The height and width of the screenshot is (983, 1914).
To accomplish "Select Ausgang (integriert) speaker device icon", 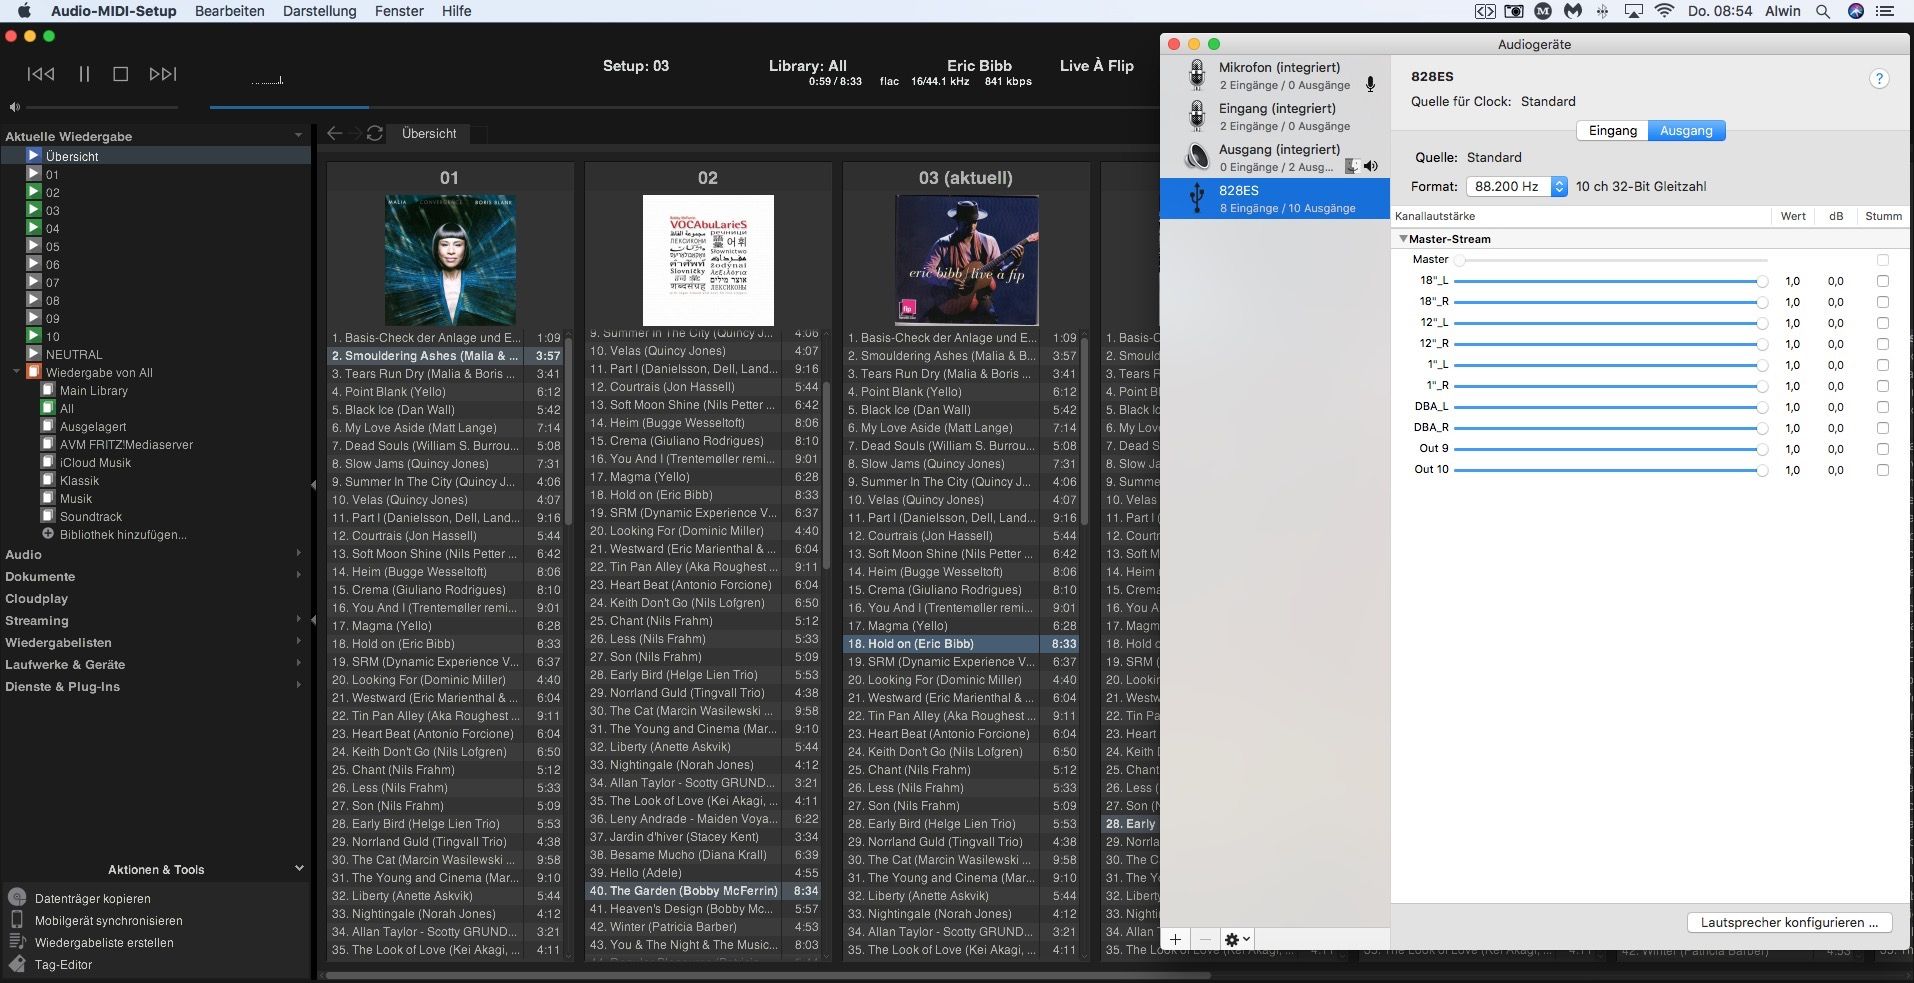I will coord(1196,157).
